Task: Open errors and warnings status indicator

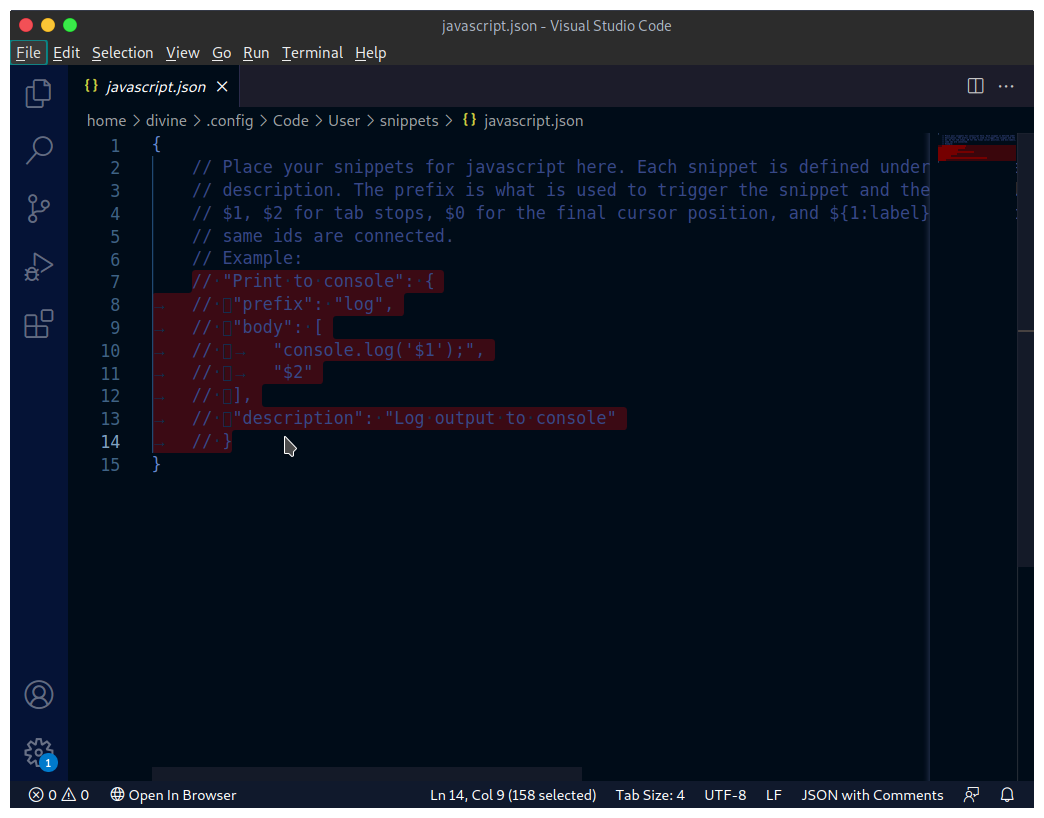Action: coord(59,795)
